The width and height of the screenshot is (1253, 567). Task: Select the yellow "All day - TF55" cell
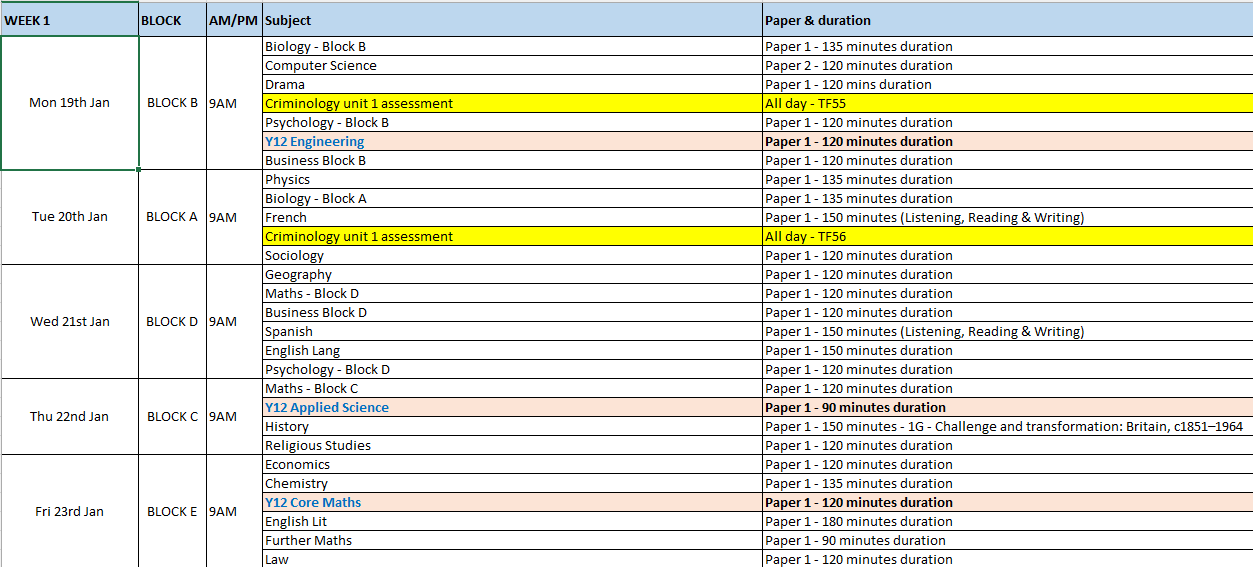click(x=1006, y=104)
